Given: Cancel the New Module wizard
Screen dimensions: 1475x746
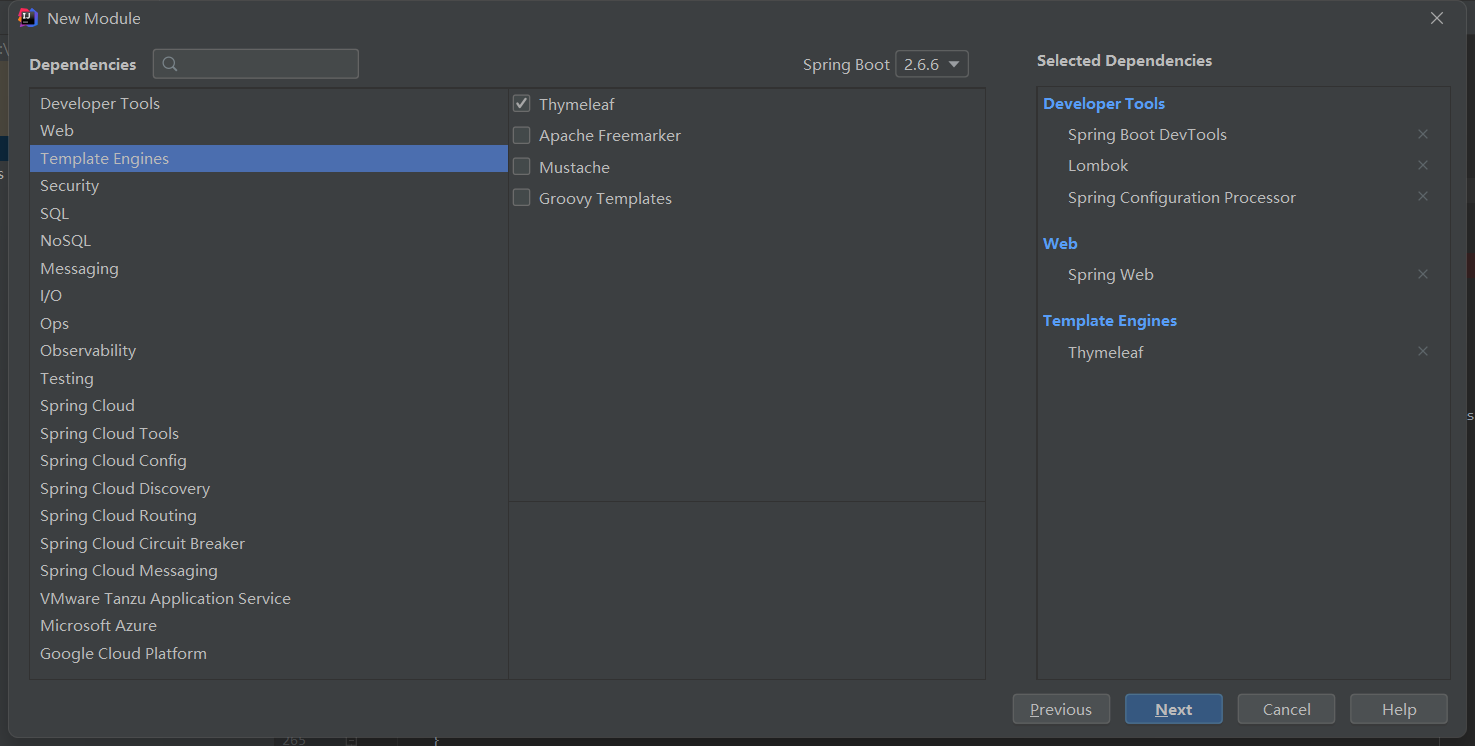Looking at the screenshot, I should [1287, 709].
